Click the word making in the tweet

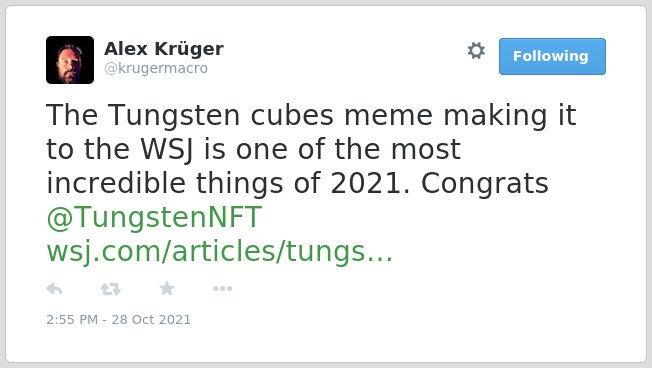495,115
